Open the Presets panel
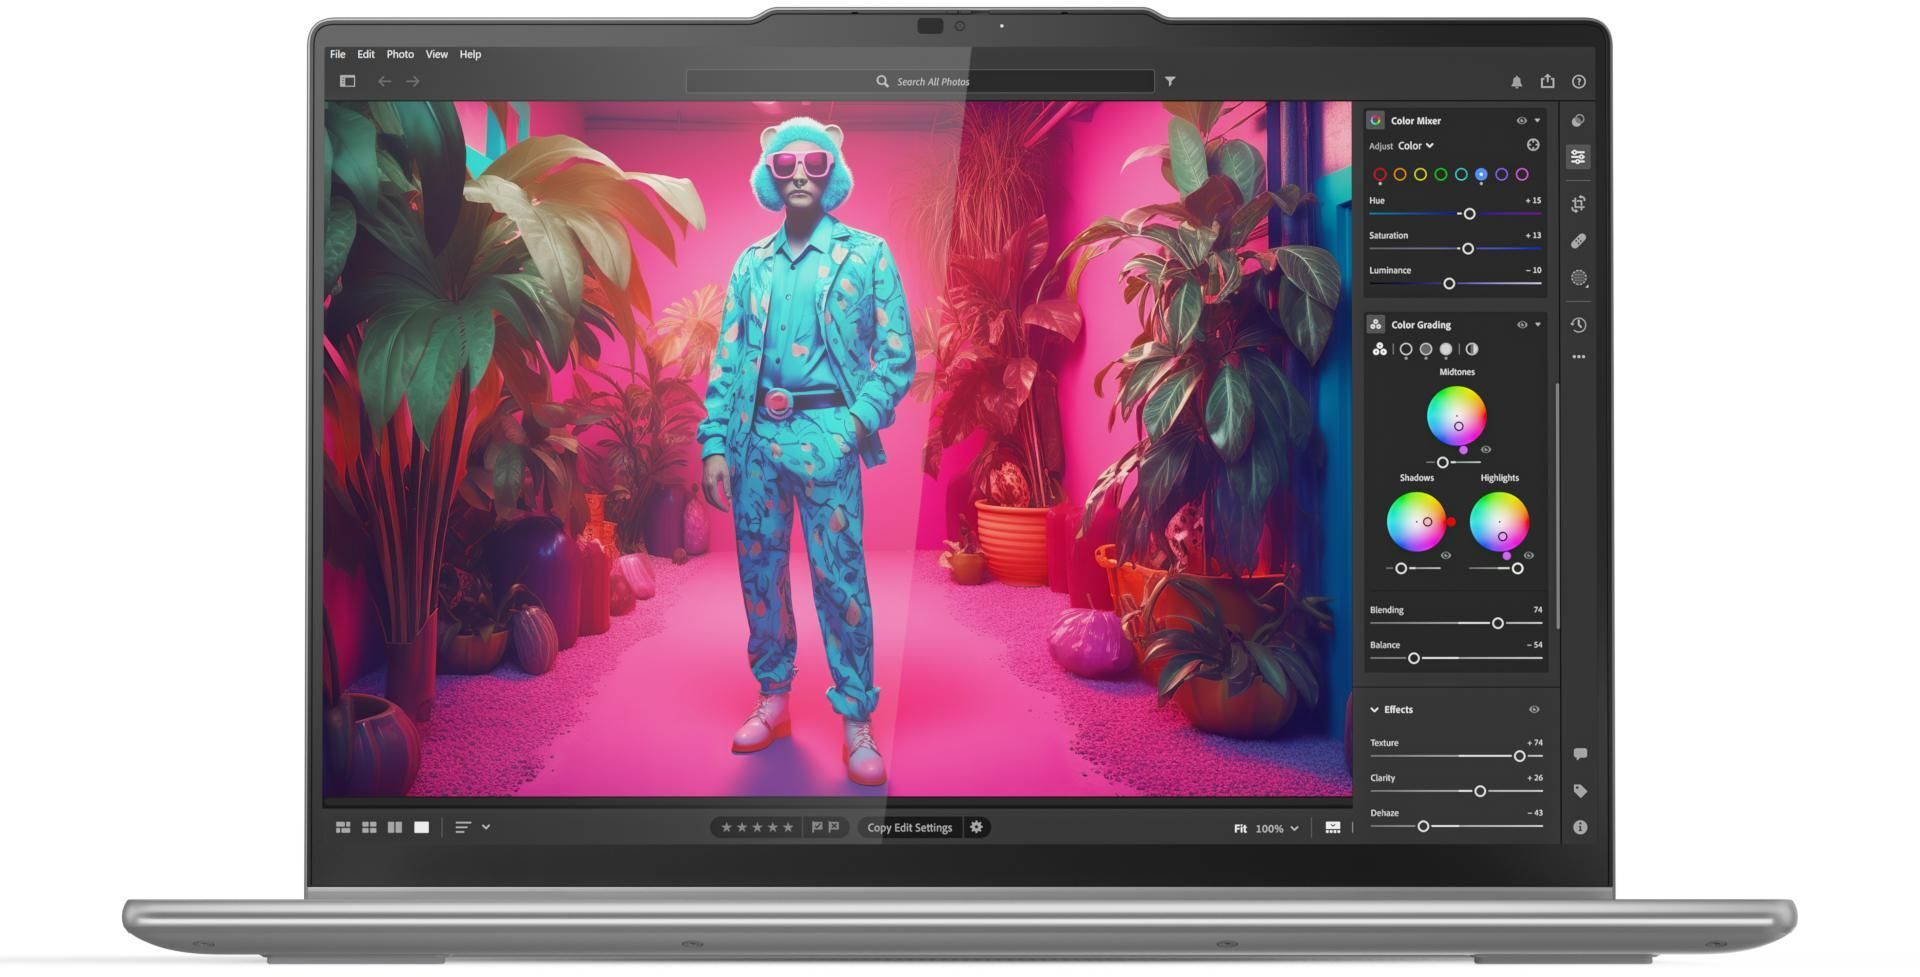Image resolution: width=1920 pixels, height=977 pixels. pyautogui.click(x=1579, y=120)
